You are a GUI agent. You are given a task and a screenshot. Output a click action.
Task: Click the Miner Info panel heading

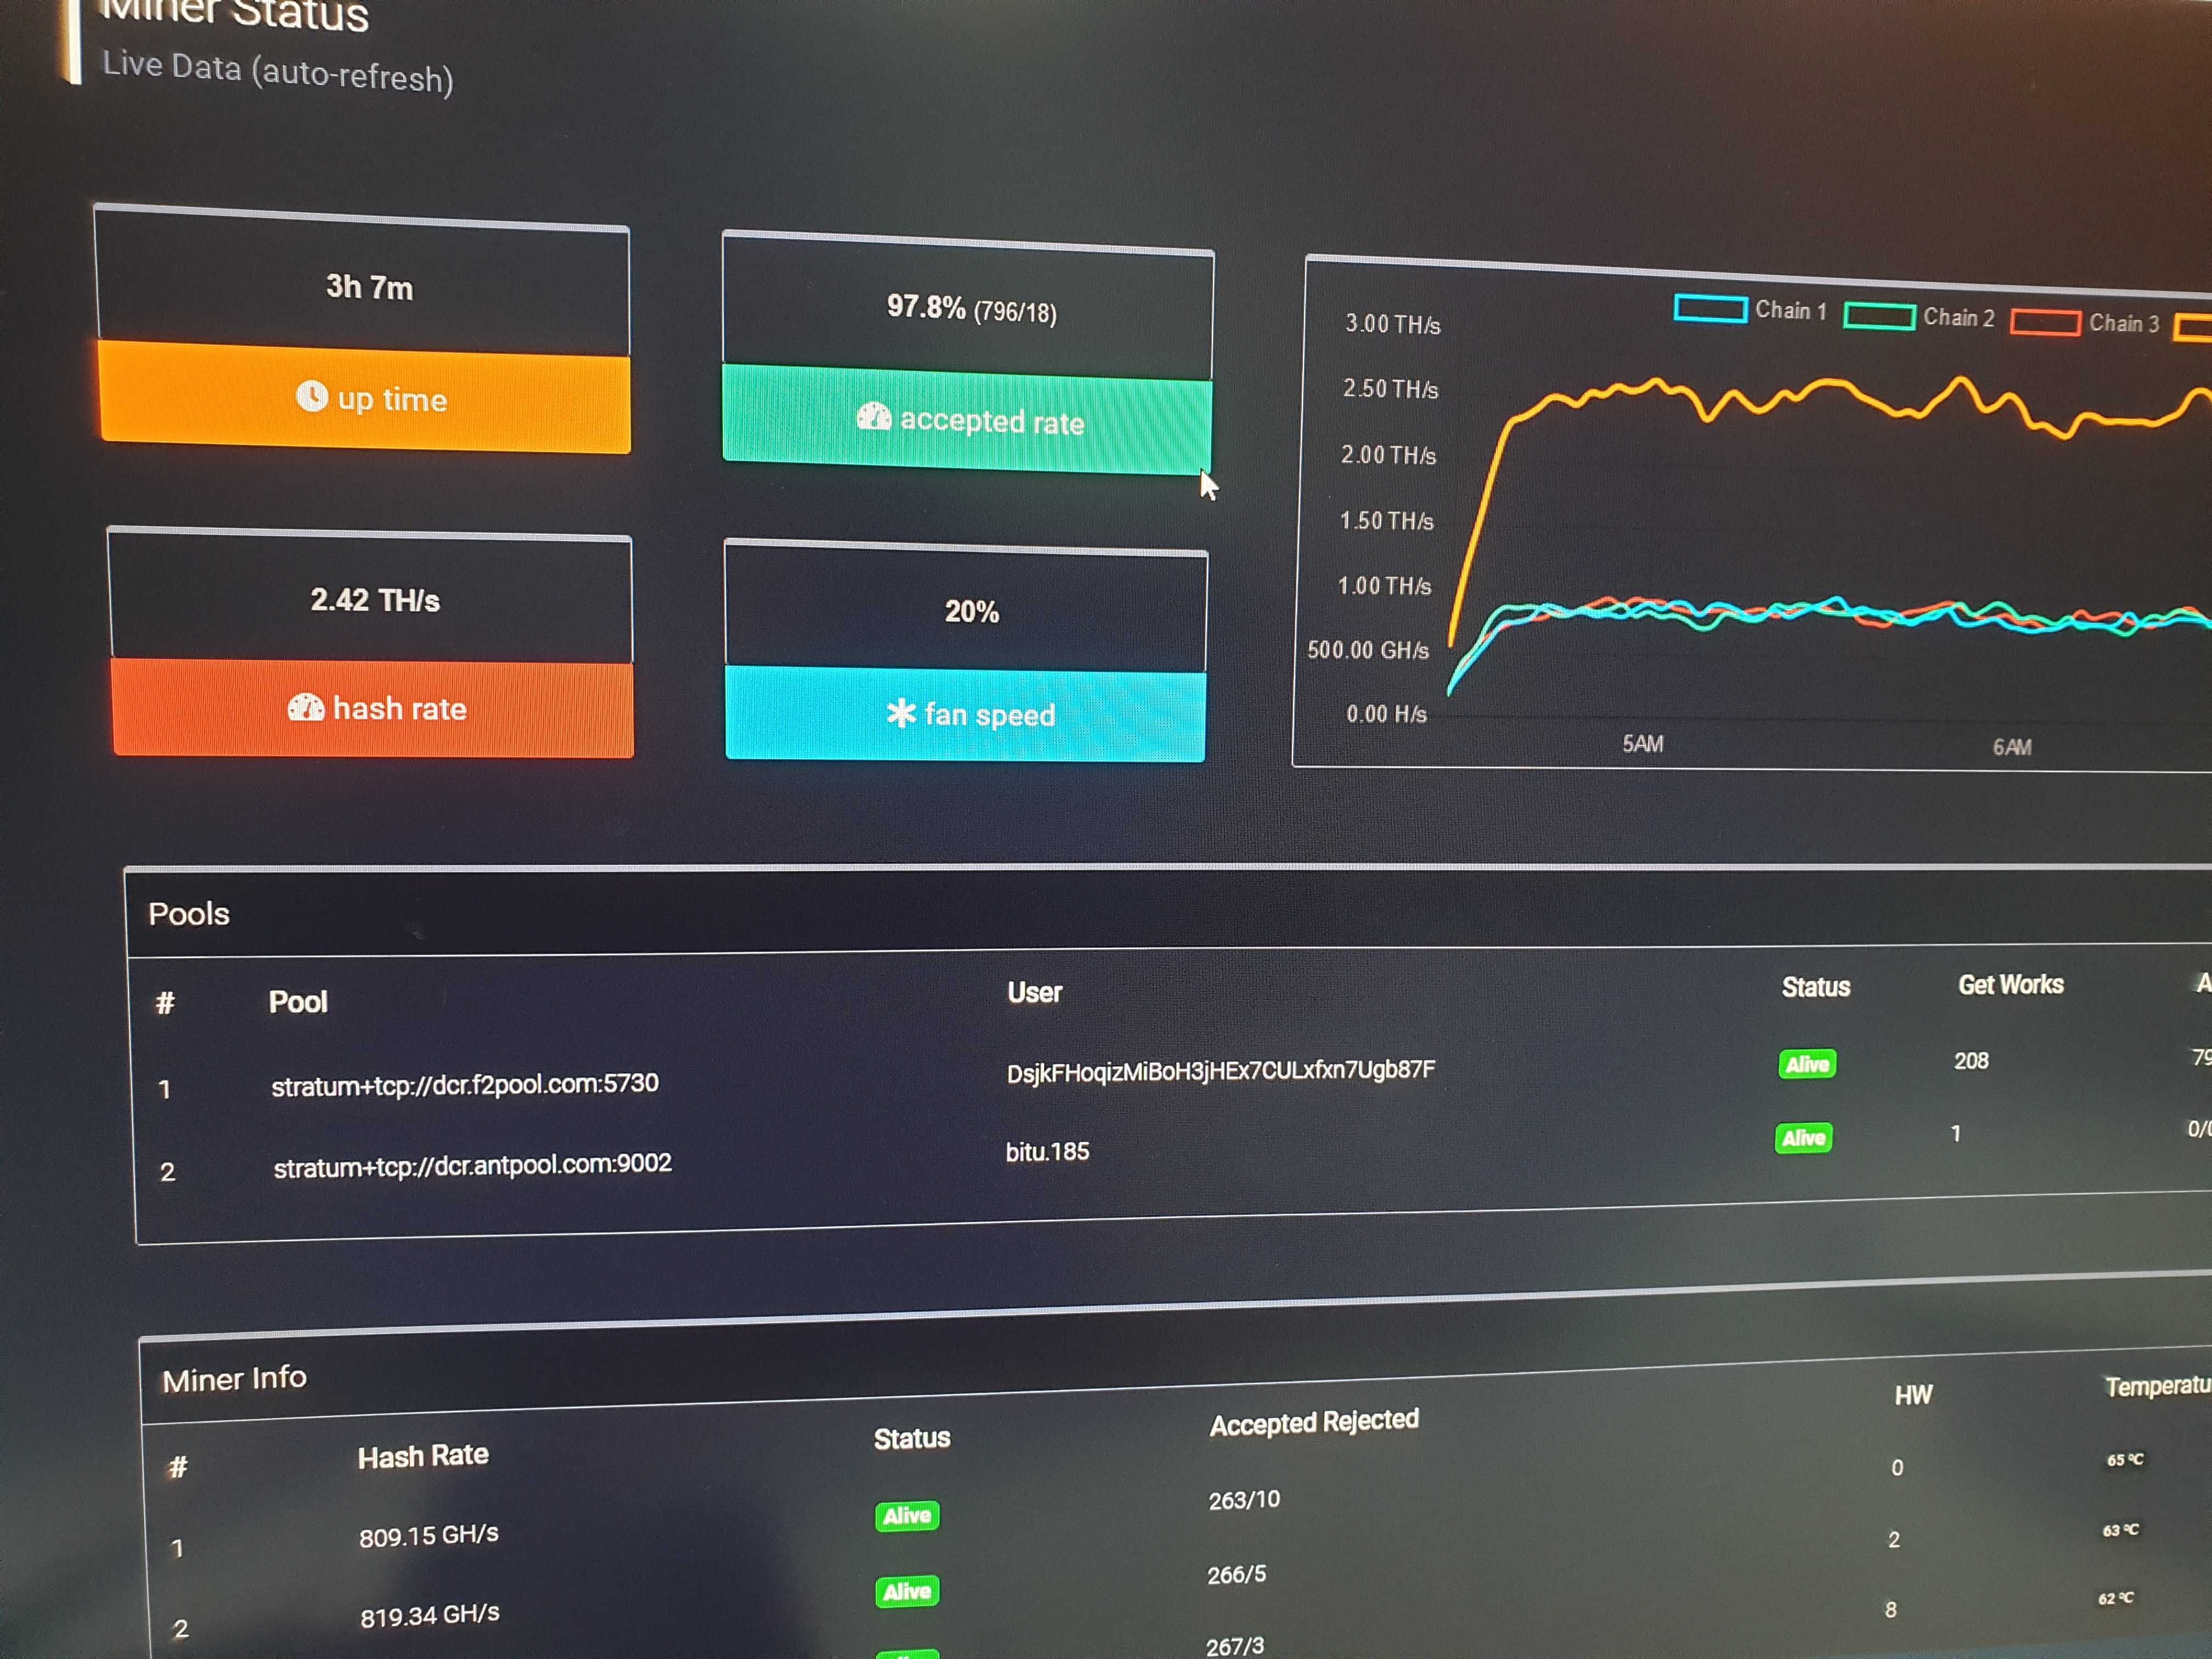pyautogui.click(x=234, y=1379)
